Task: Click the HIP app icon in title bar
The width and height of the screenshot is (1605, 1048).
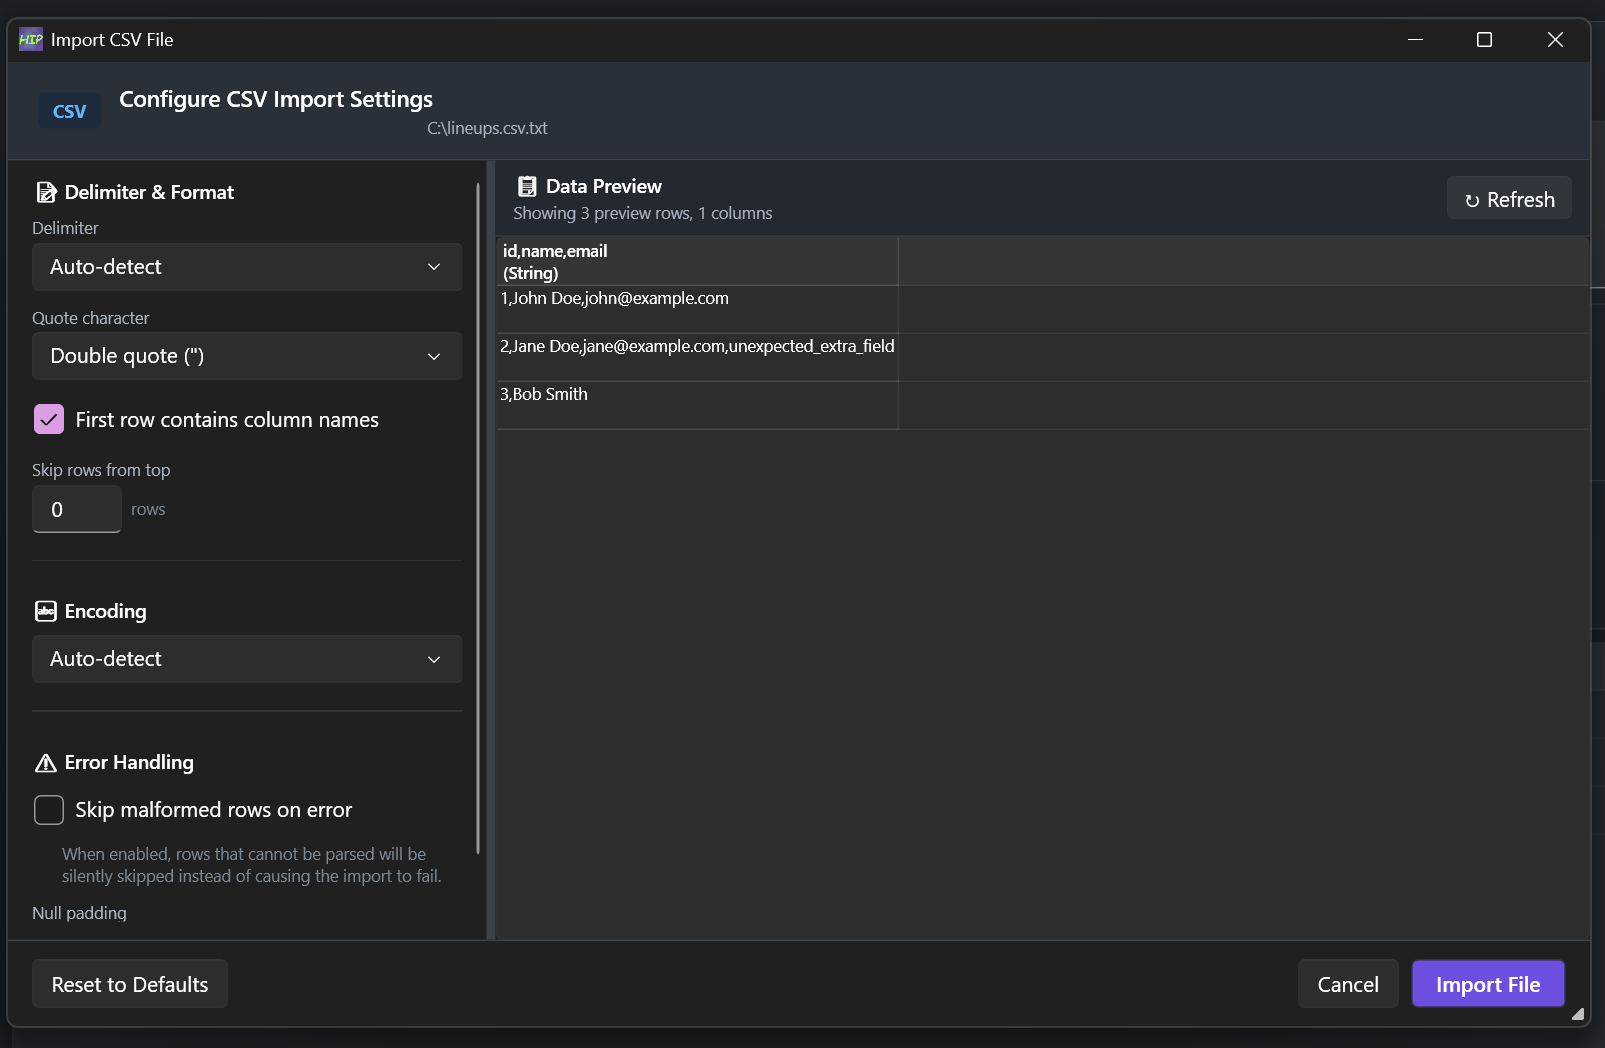Action: (31, 40)
